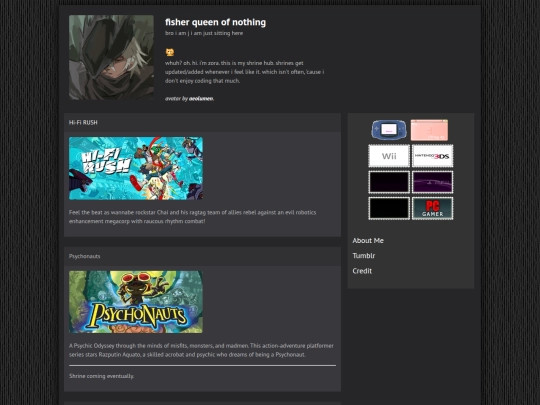Click the dark purple stamp beside PC Gamer row above
The image size is (540, 405).
click(389, 182)
